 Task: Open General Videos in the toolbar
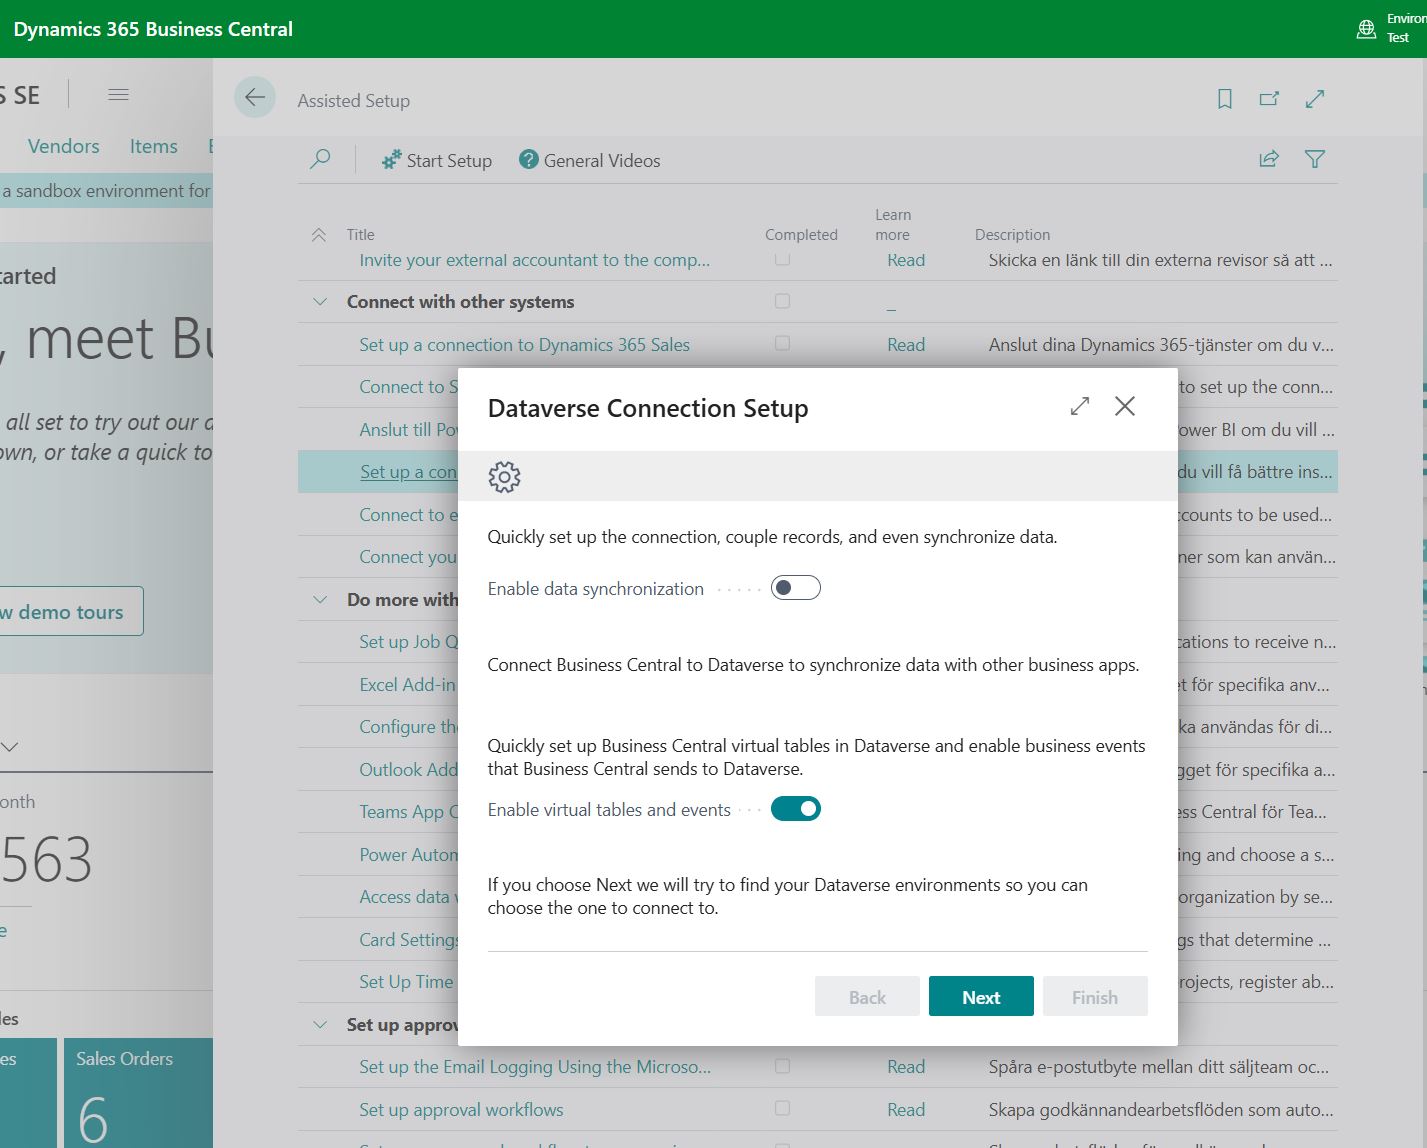590,161
